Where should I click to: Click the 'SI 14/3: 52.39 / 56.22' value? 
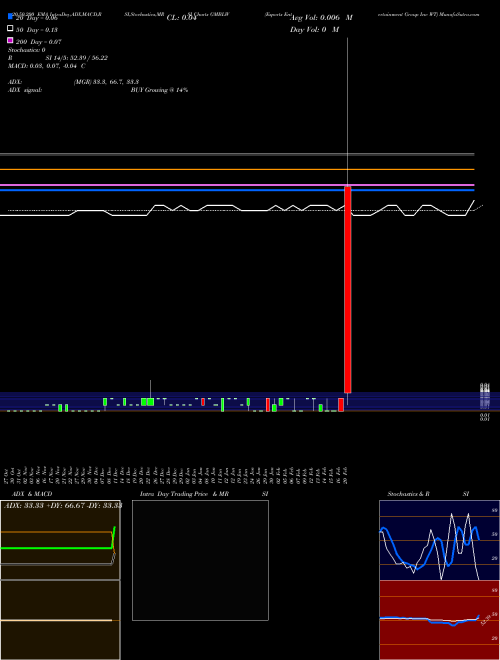tap(77, 58)
